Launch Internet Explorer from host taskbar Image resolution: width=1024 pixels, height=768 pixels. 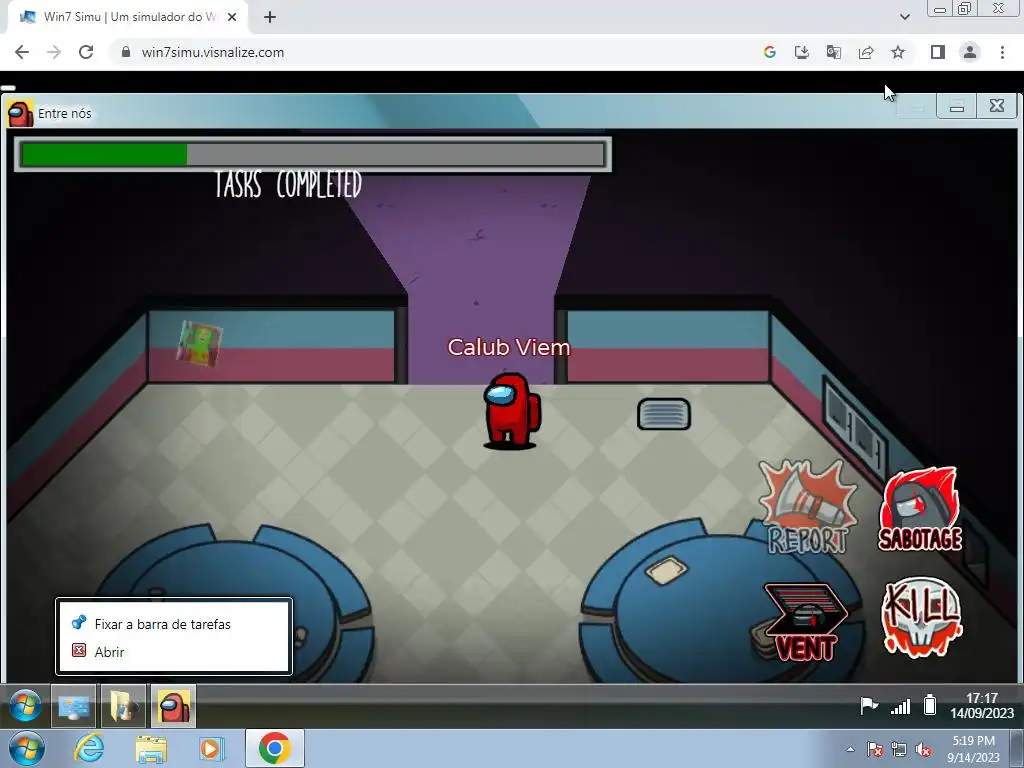tap(89, 748)
